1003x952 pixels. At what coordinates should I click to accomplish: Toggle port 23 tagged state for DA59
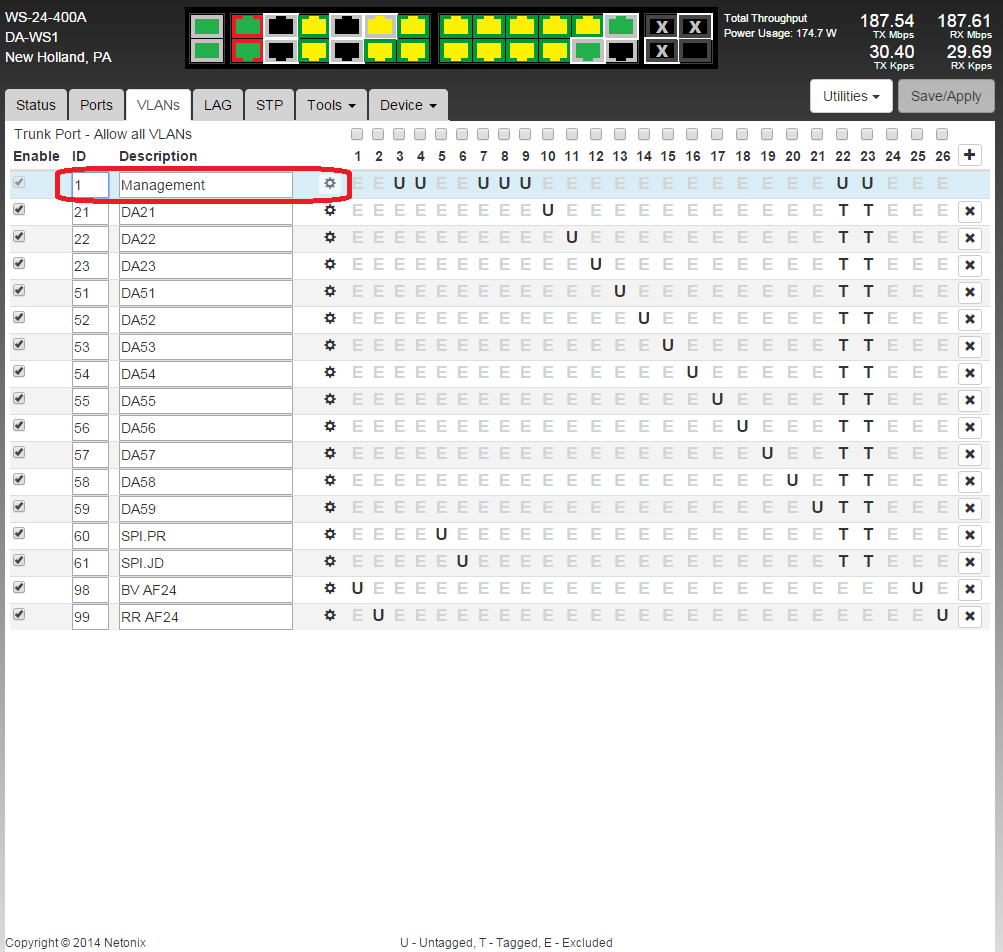(x=868, y=507)
